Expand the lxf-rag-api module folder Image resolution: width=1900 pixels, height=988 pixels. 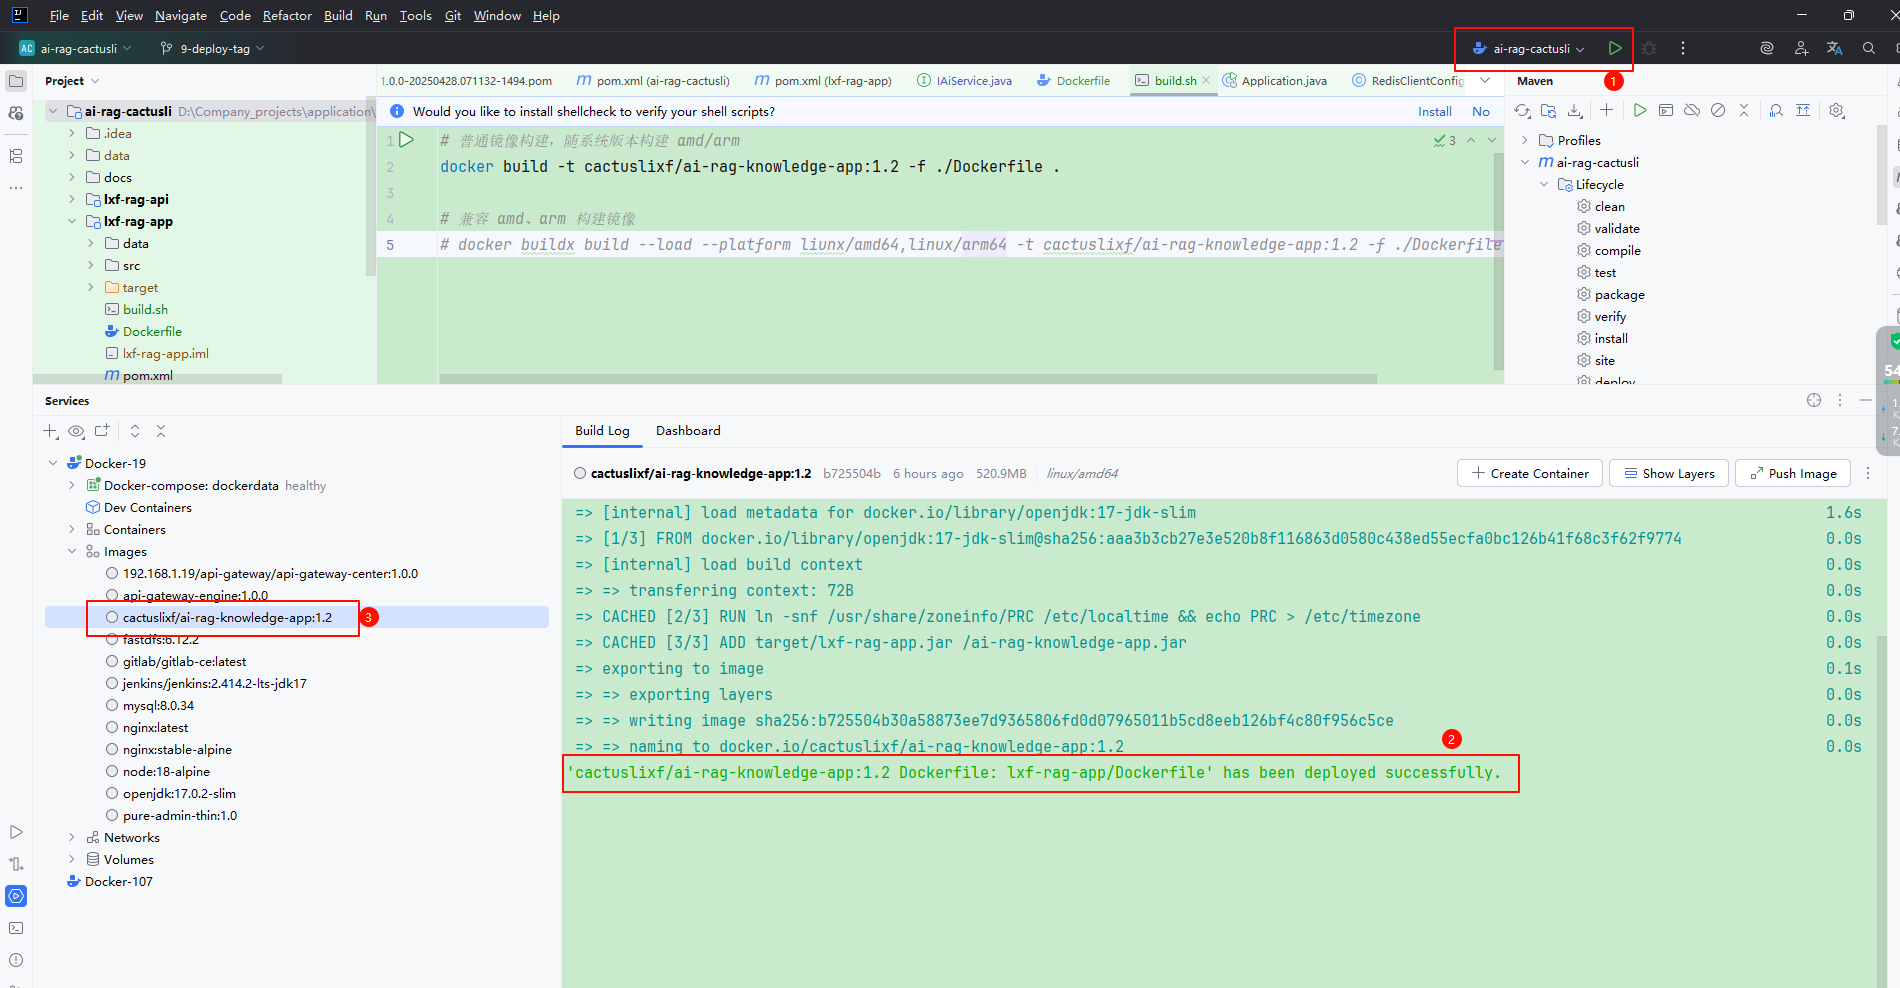[x=72, y=200]
